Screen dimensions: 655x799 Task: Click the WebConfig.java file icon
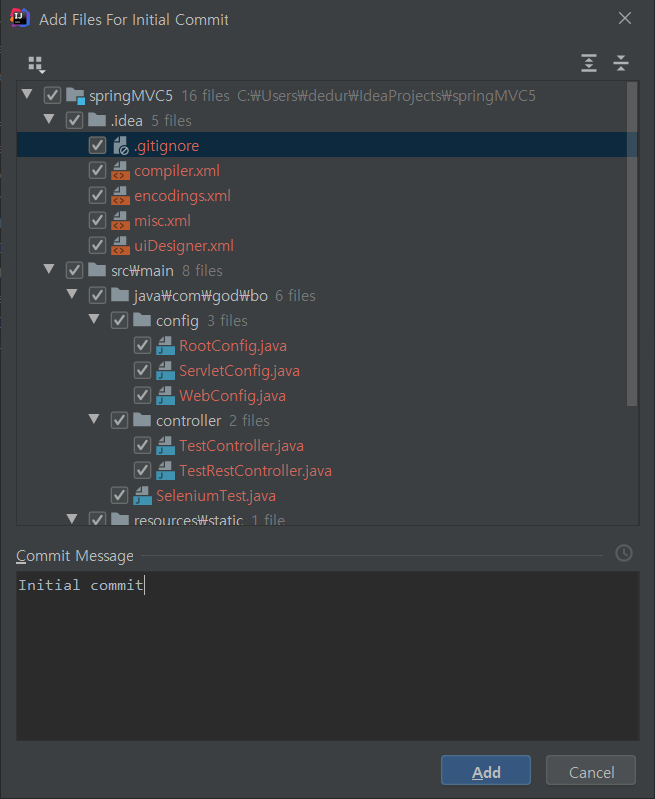coord(165,395)
